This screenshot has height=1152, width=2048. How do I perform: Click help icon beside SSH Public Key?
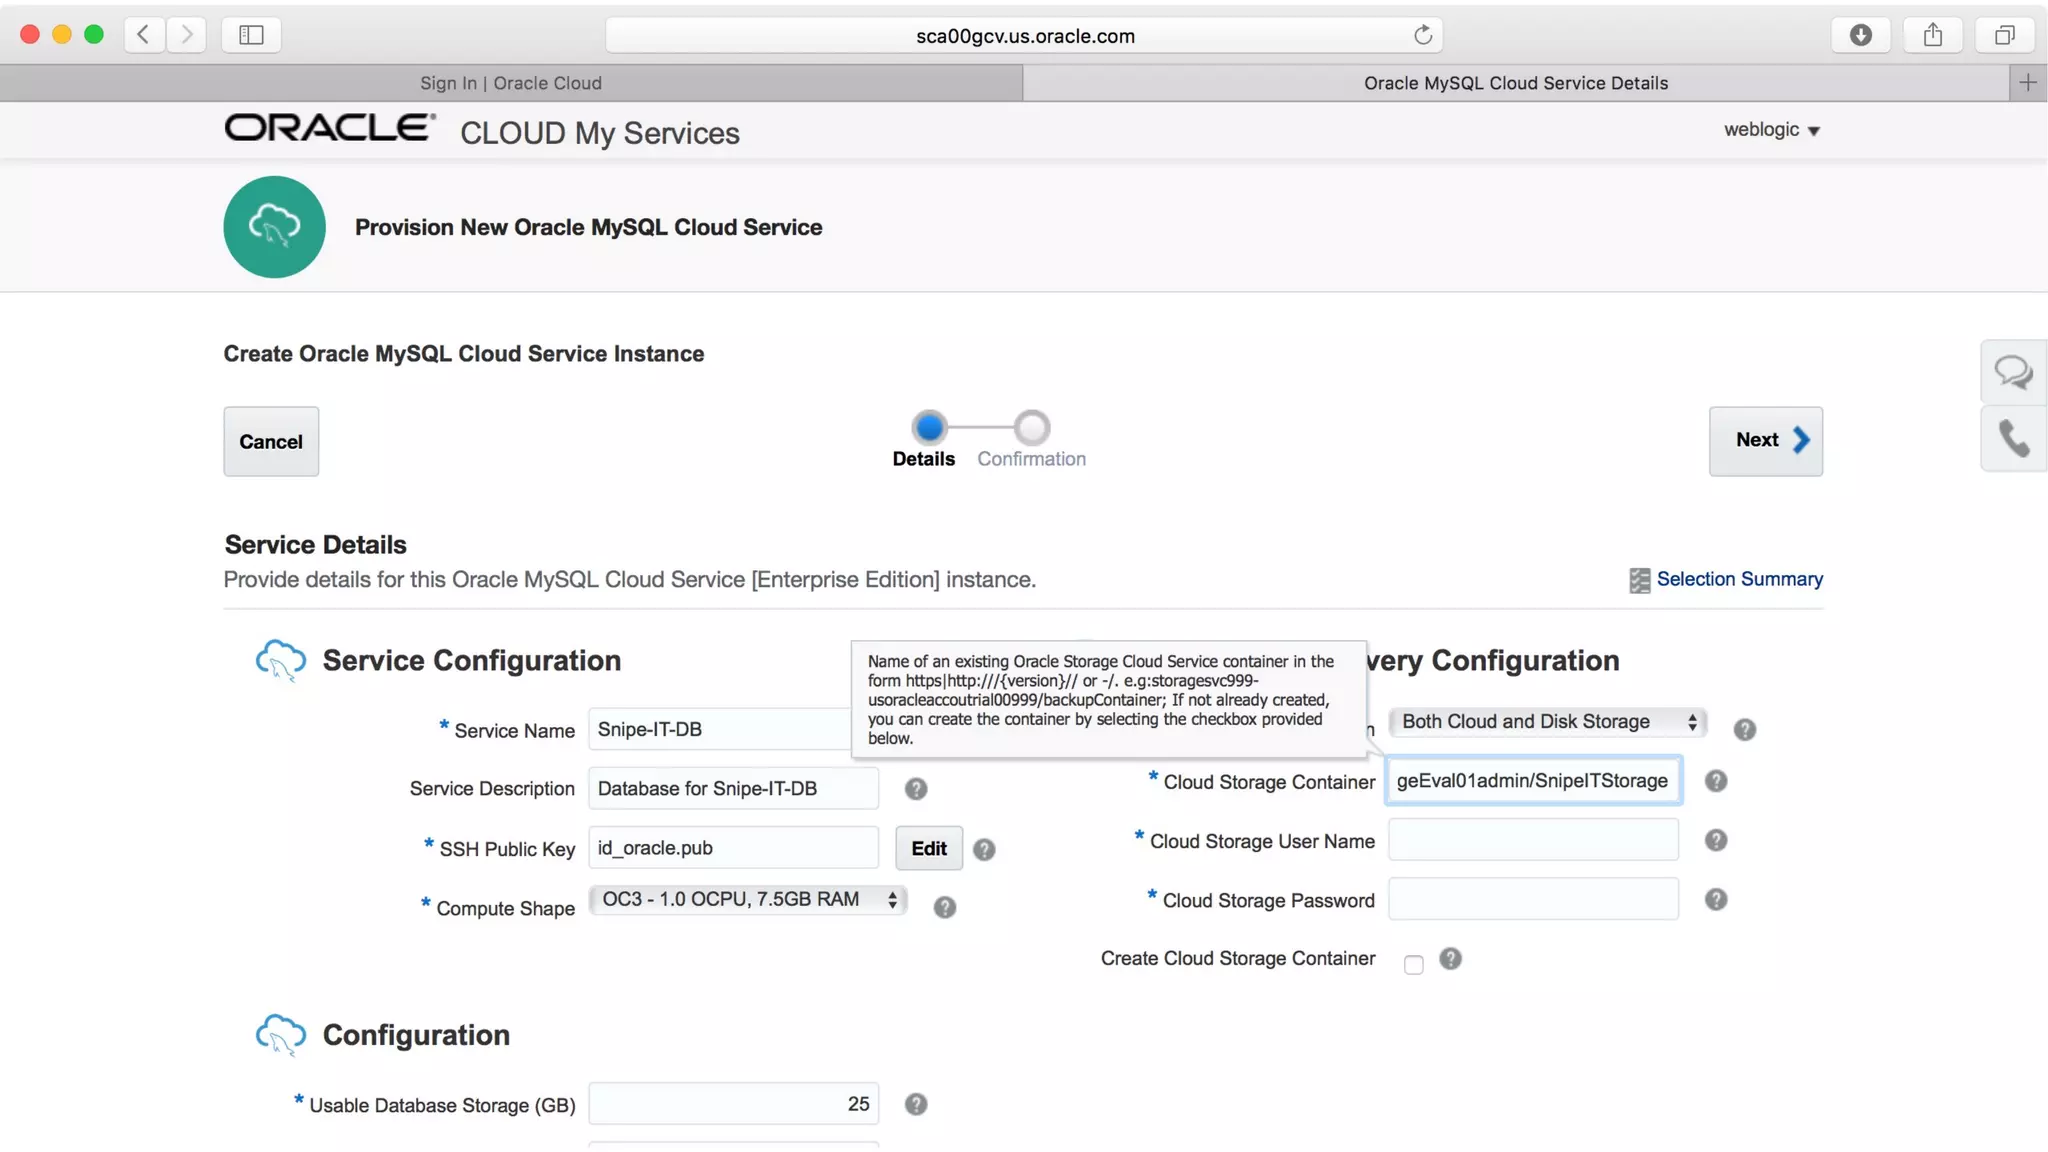984,849
